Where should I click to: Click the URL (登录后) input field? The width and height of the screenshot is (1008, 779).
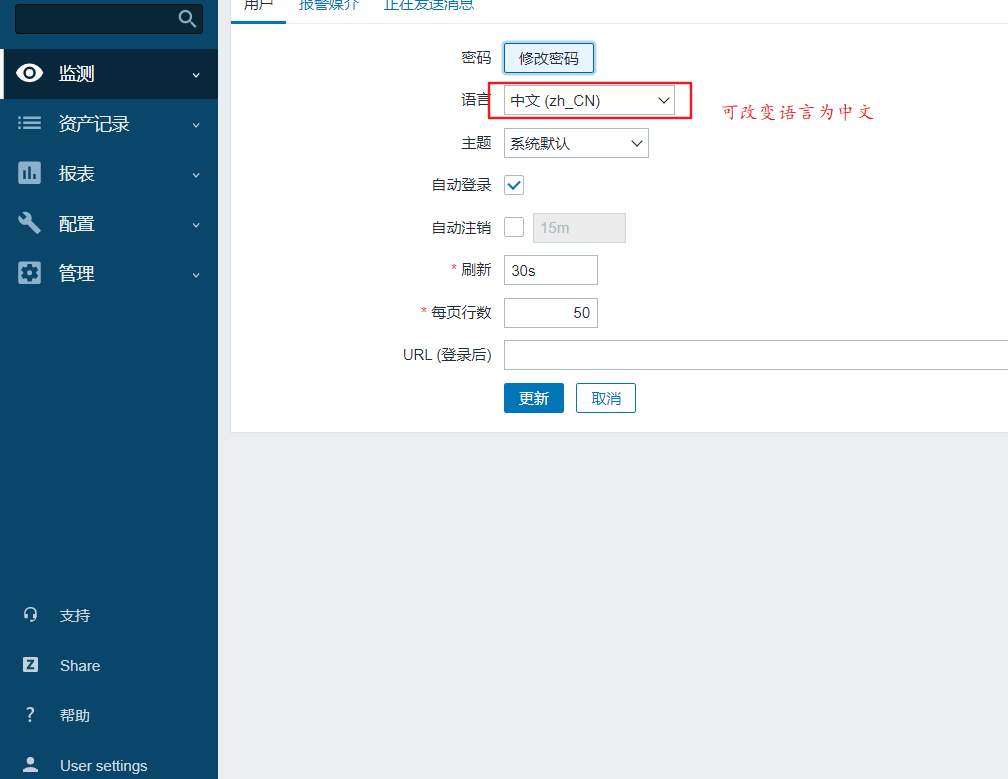click(x=756, y=355)
